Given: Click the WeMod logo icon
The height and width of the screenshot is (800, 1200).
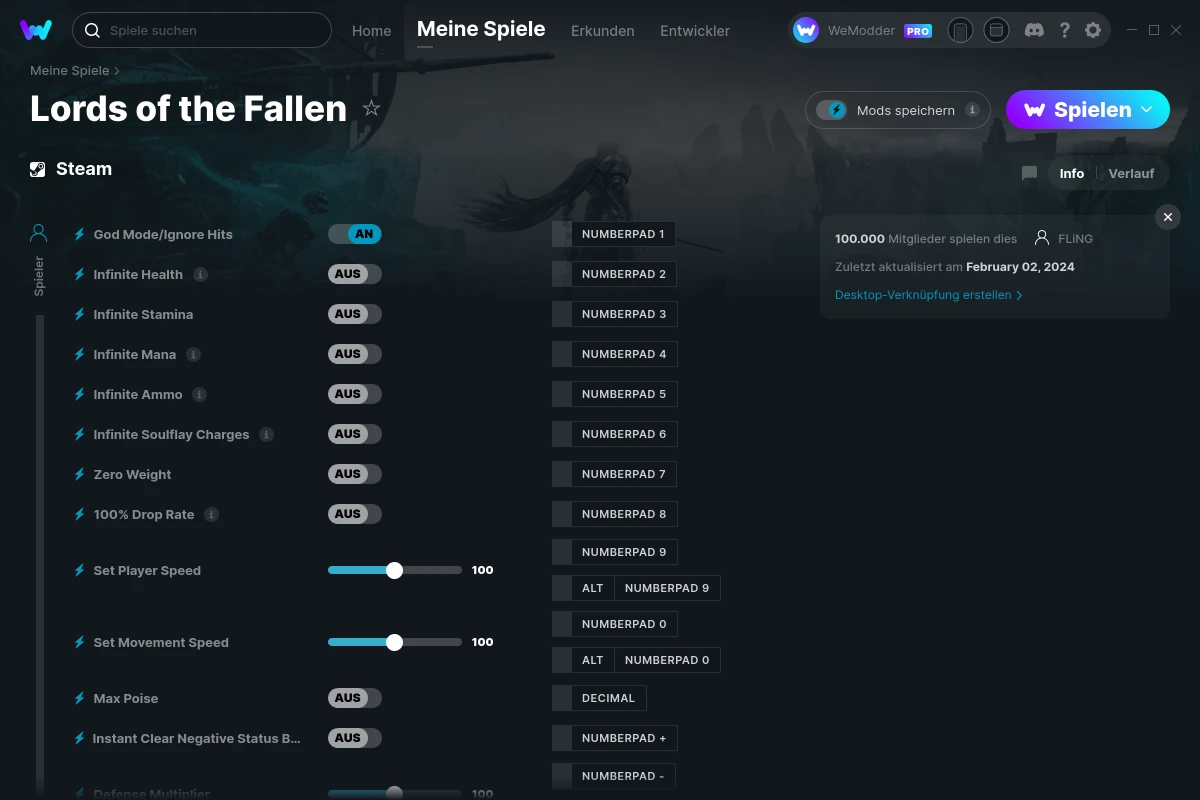Looking at the screenshot, I should coord(36,30).
